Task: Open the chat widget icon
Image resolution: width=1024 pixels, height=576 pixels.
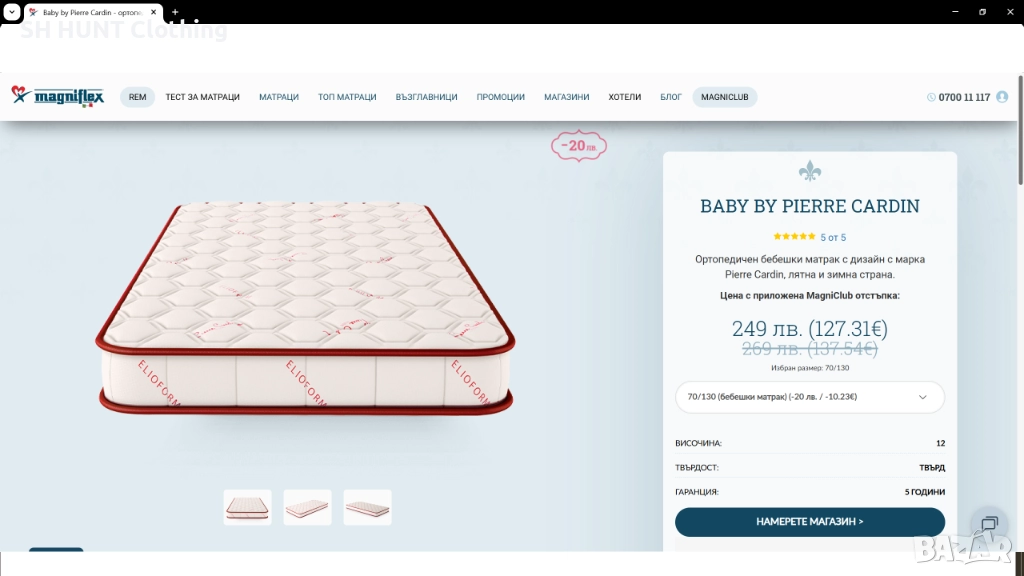Action: point(989,523)
